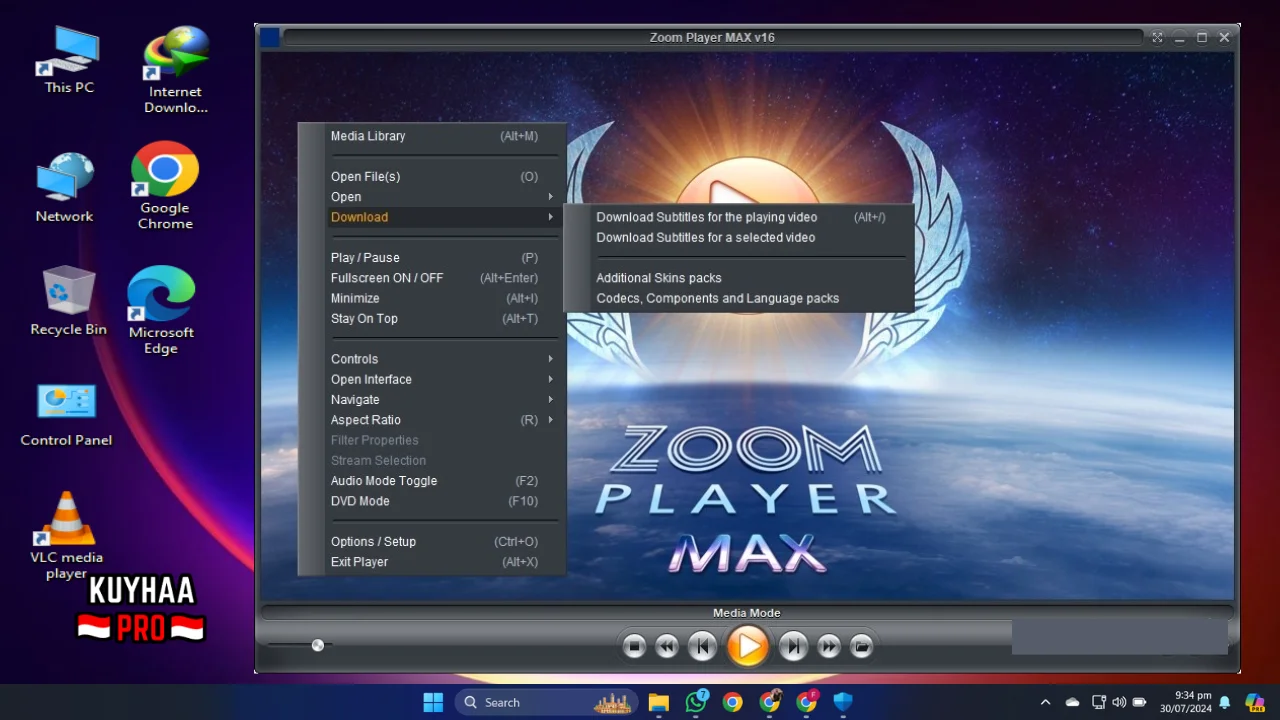Click the Stop playback button

coord(634,647)
